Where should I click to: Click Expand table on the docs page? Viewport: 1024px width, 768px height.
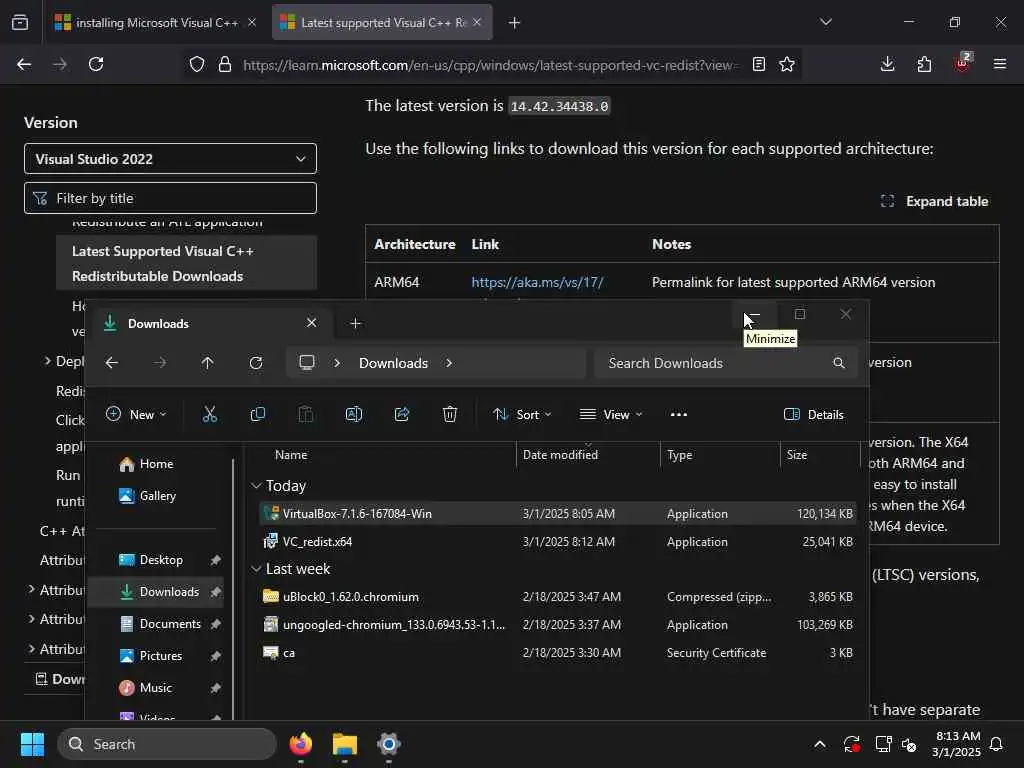pyautogui.click(x=935, y=201)
